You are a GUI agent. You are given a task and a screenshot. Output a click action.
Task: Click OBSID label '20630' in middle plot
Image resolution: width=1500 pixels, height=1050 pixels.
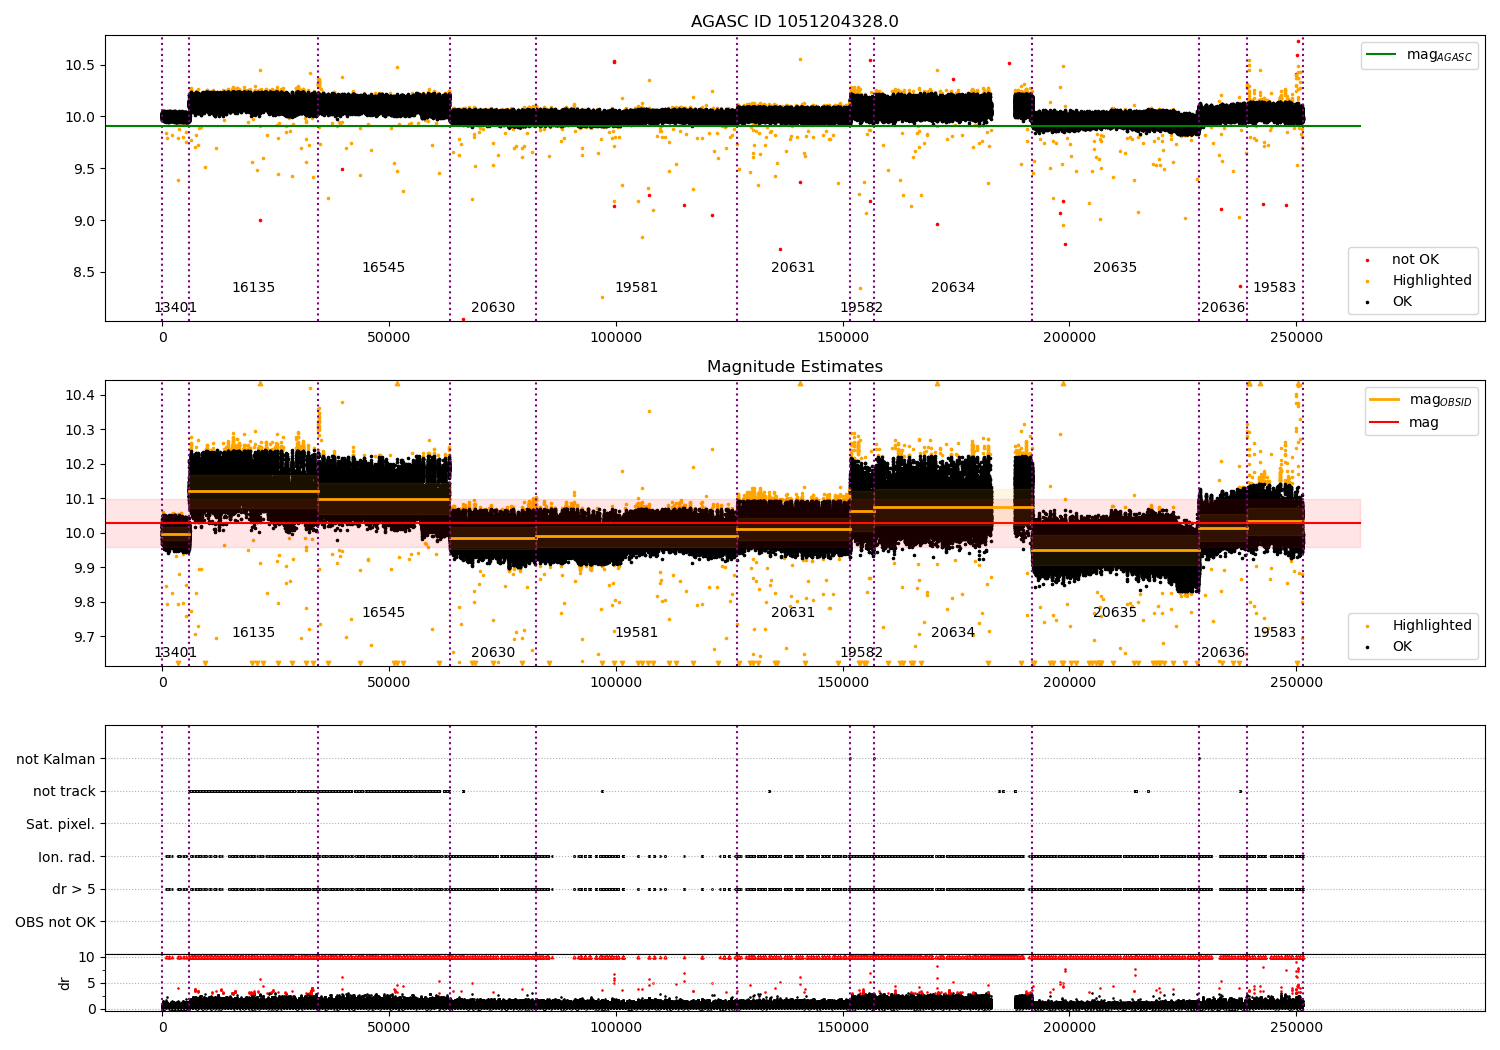[493, 653]
